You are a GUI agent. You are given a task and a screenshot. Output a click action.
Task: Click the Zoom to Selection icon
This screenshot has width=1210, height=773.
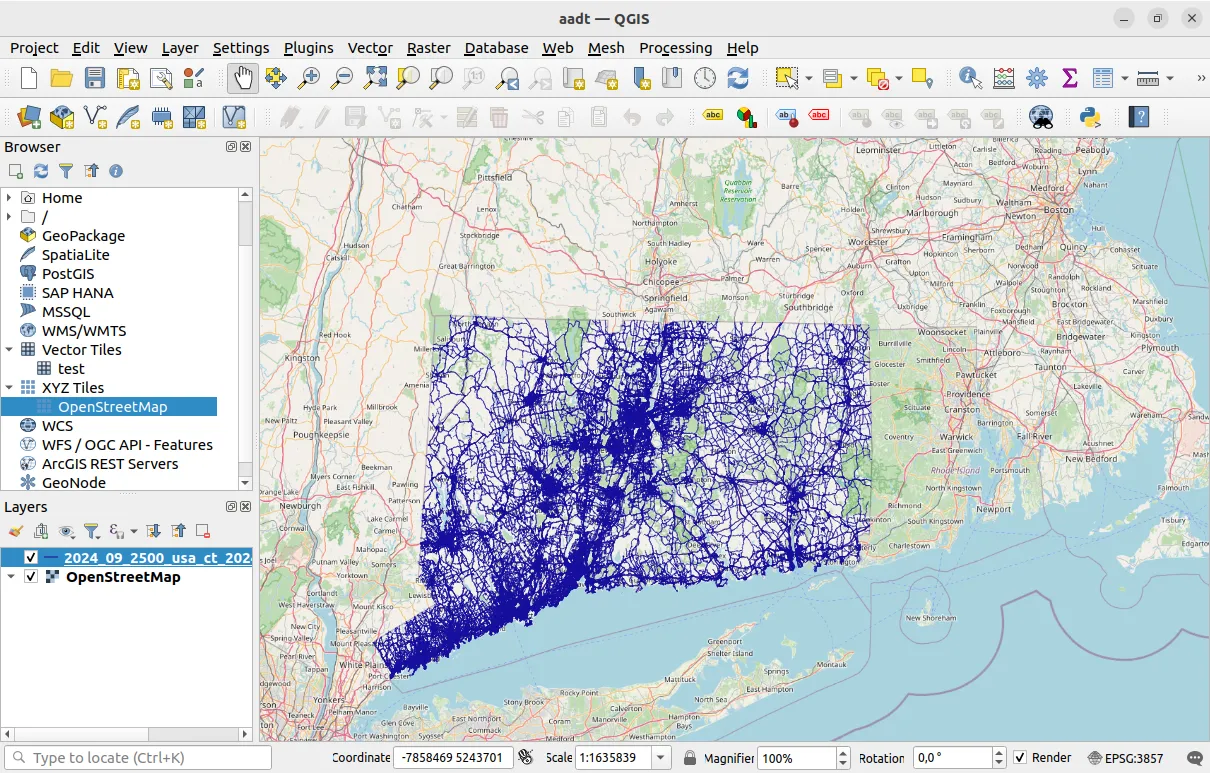(x=408, y=78)
